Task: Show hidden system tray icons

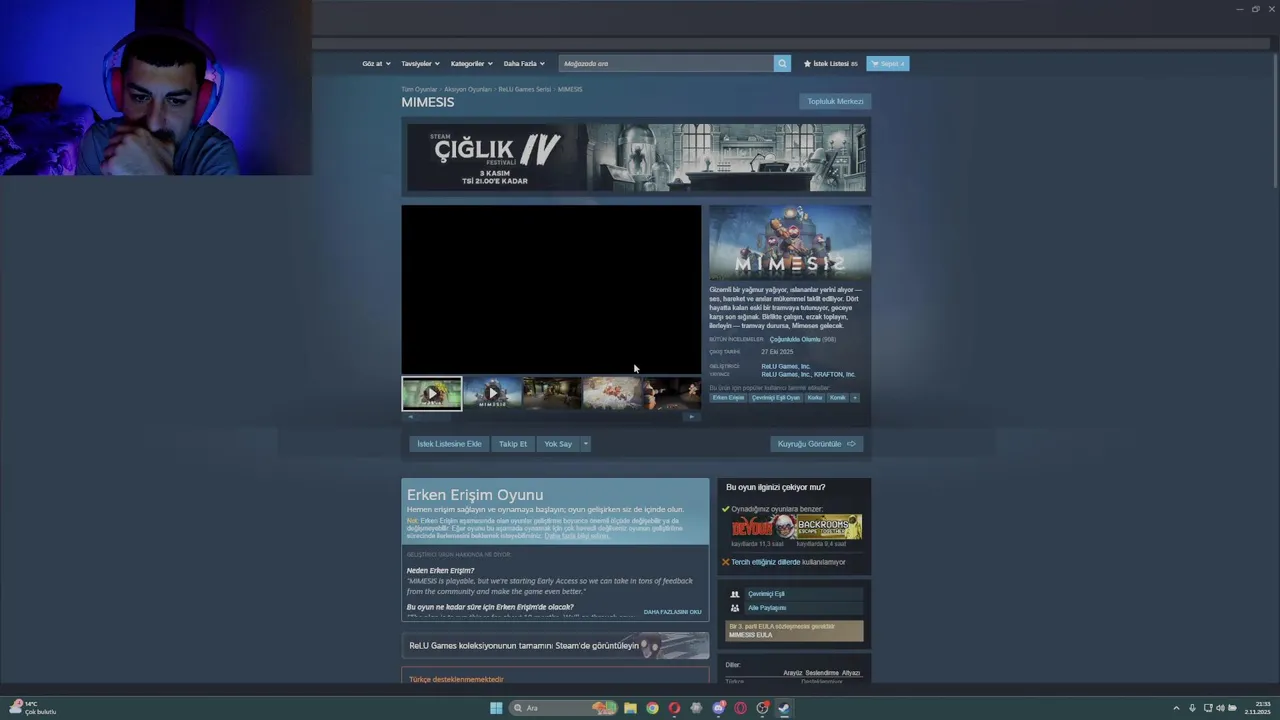Action: coord(1176,708)
